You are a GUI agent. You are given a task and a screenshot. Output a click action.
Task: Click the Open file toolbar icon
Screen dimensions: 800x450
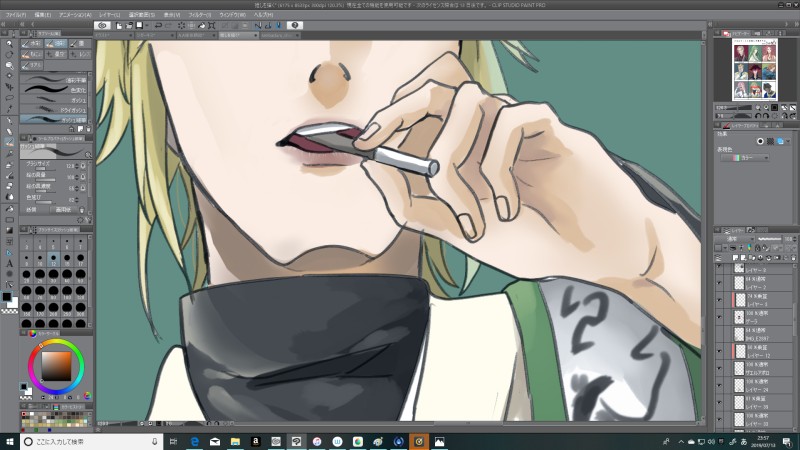pos(129,25)
